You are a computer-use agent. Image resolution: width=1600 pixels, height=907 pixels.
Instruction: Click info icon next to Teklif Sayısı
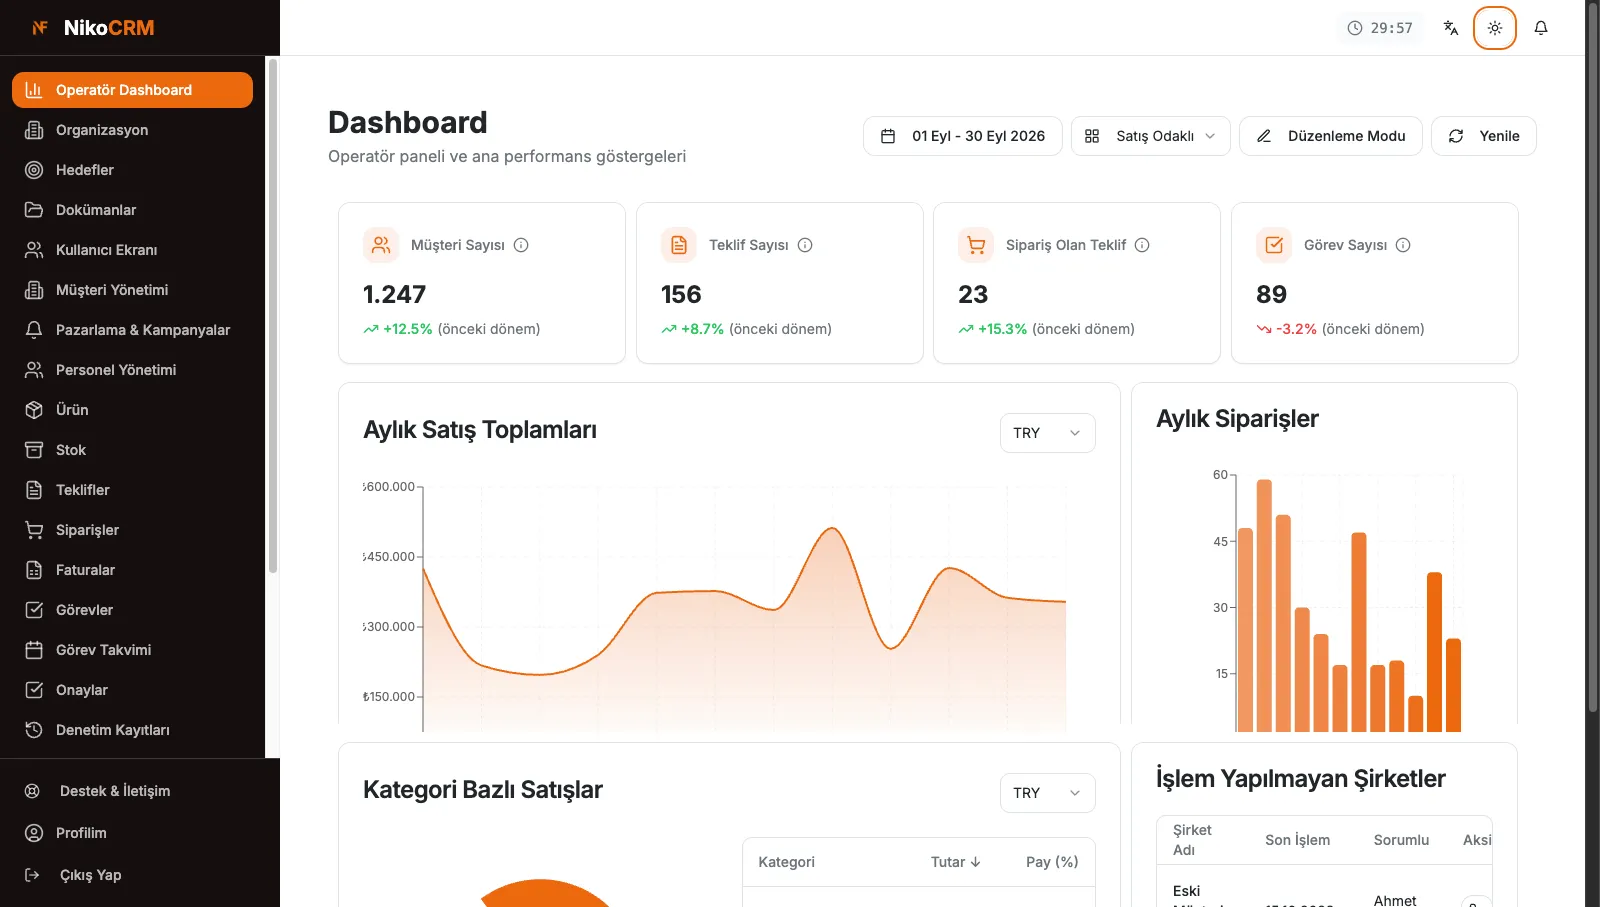coord(805,245)
